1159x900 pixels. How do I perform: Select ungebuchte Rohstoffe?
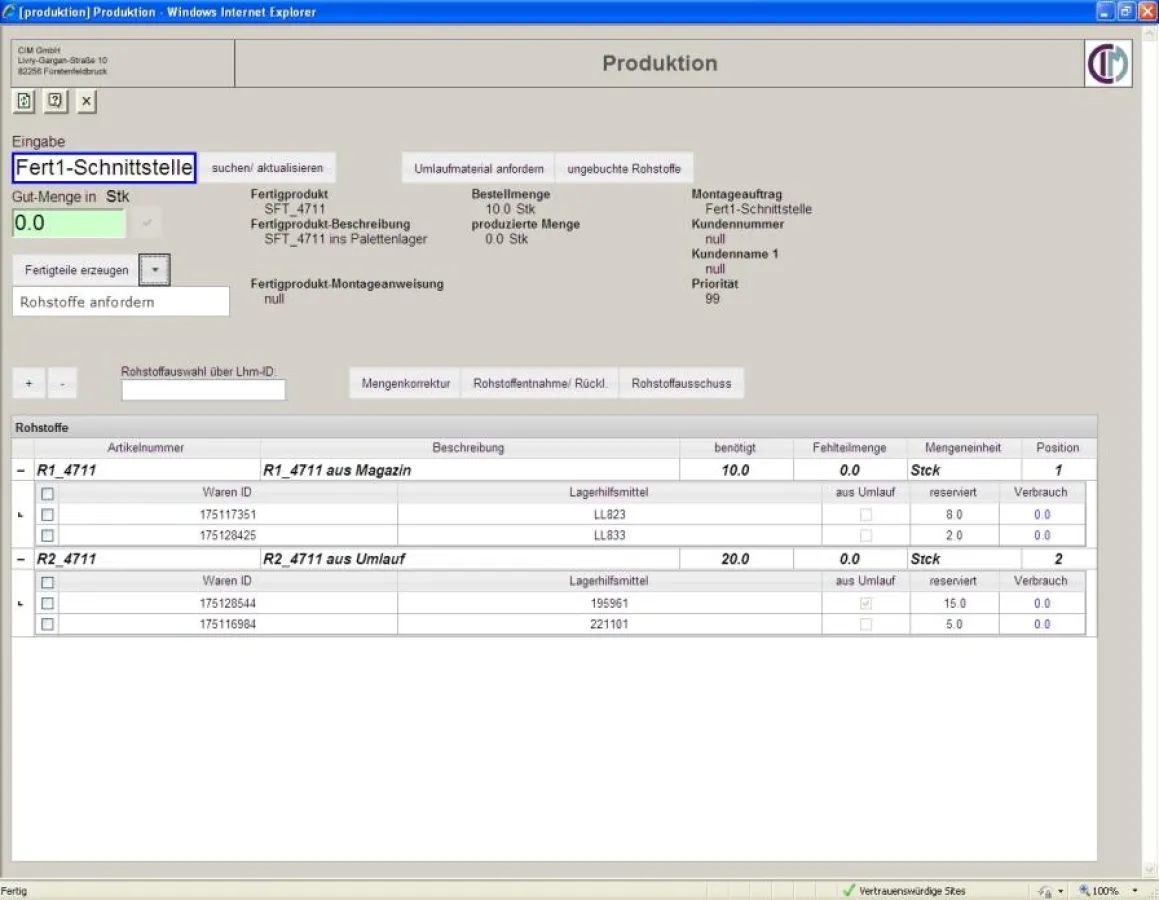click(624, 167)
